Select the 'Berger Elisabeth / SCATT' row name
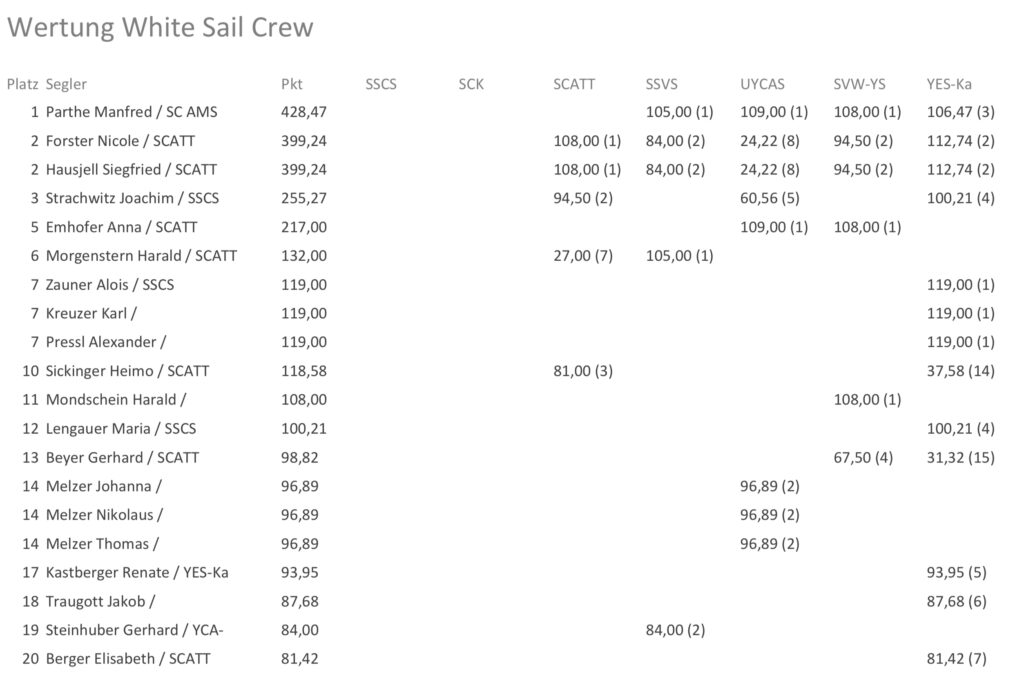This screenshot has height=691, width=1024. point(127,658)
